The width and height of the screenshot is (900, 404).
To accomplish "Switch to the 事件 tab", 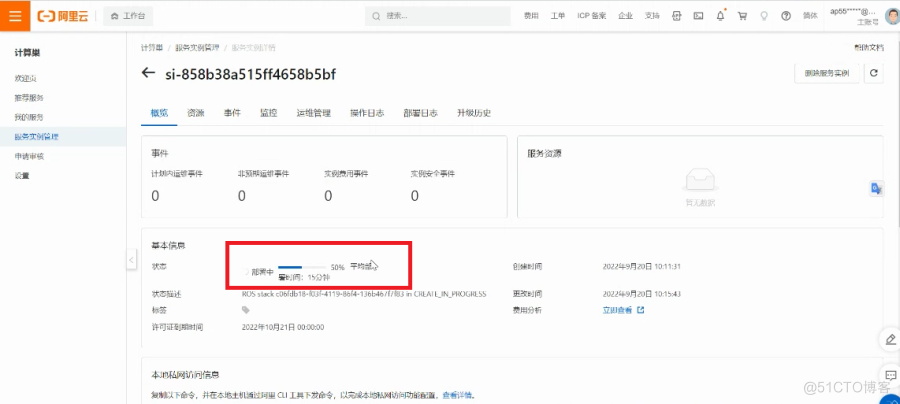I will pyautogui.click(x=232, y=113).
